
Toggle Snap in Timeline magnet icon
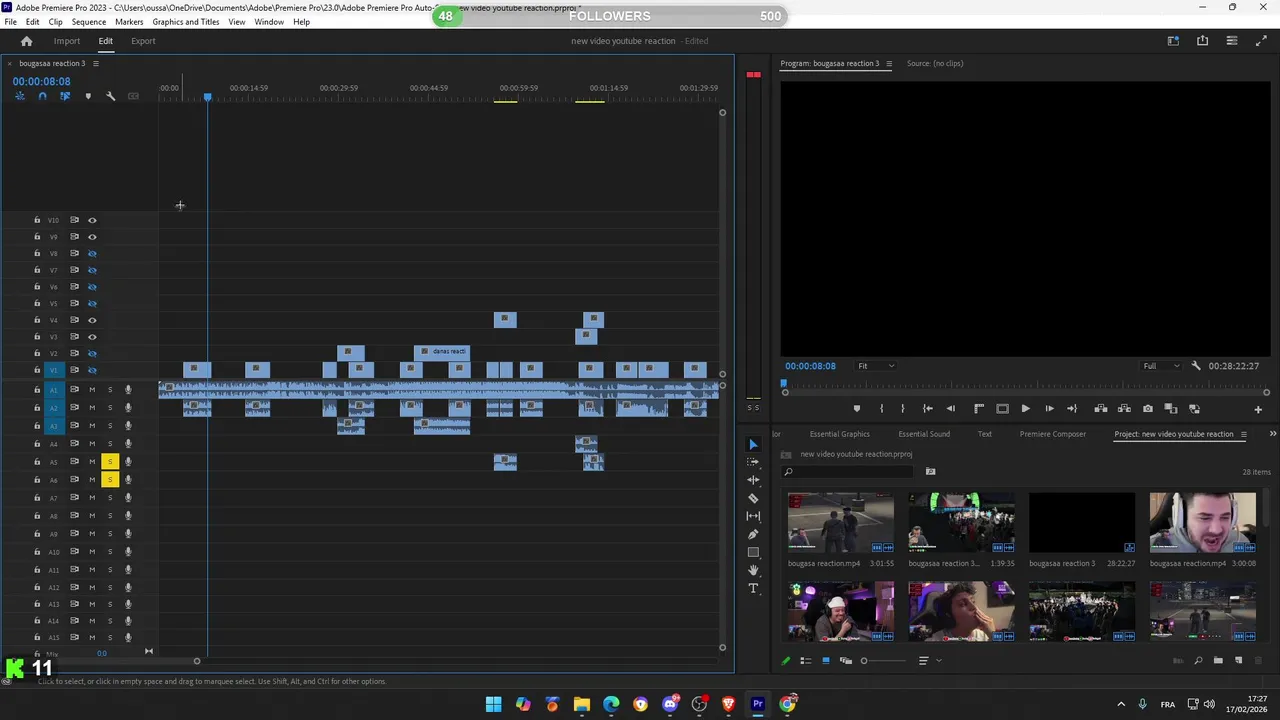[x=42, y=96]
